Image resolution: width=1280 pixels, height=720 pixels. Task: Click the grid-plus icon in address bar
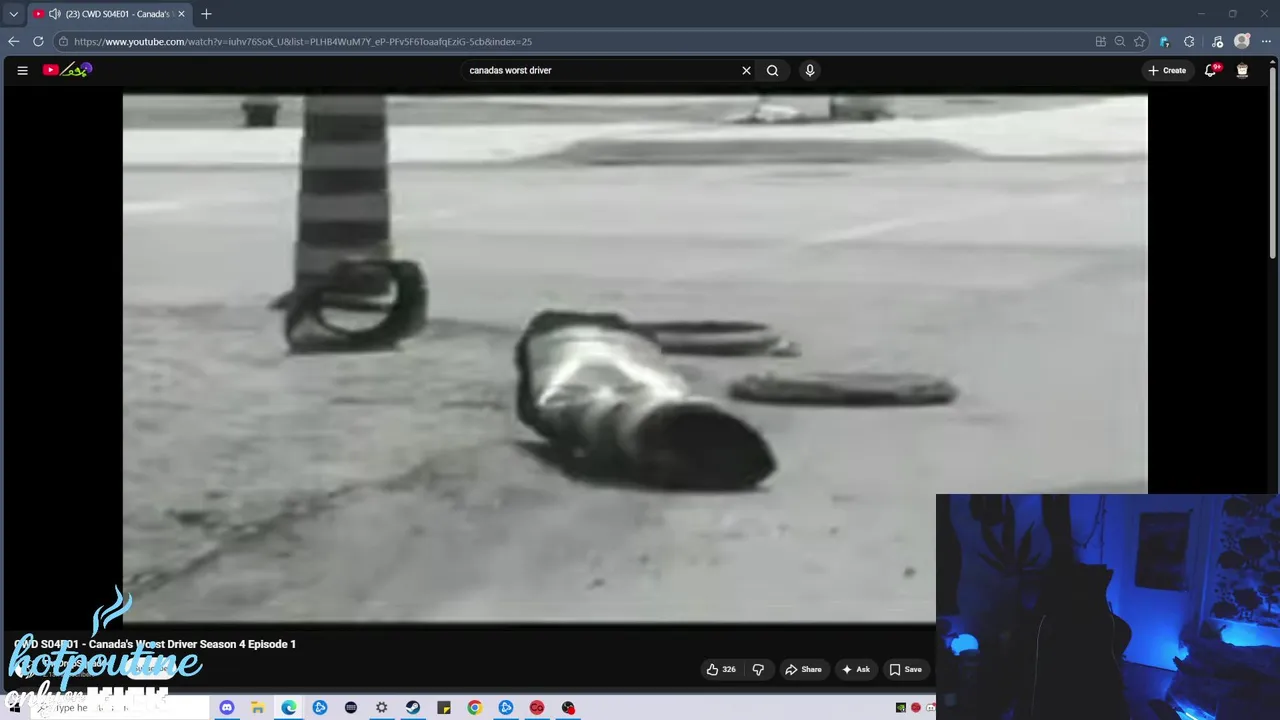(x=1101, y=41)
